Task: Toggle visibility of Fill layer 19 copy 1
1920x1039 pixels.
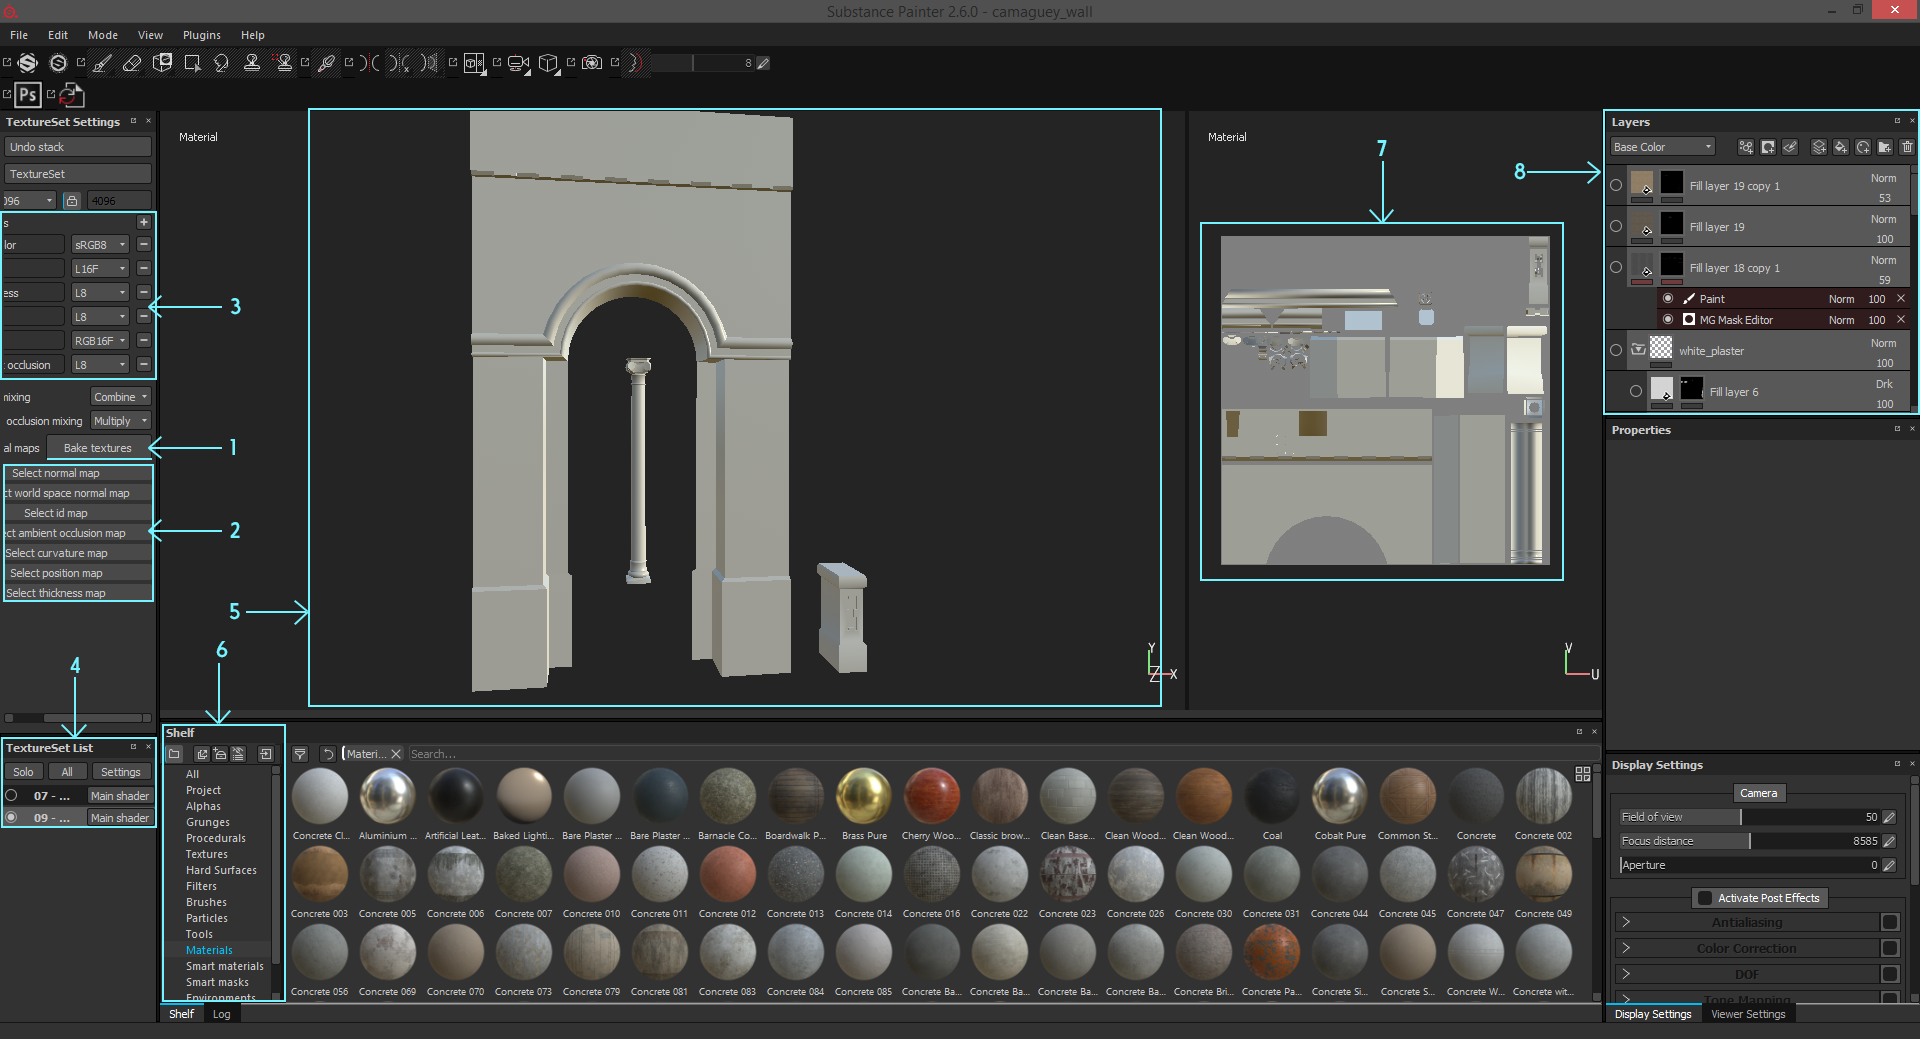Action: click(1616, 185)
